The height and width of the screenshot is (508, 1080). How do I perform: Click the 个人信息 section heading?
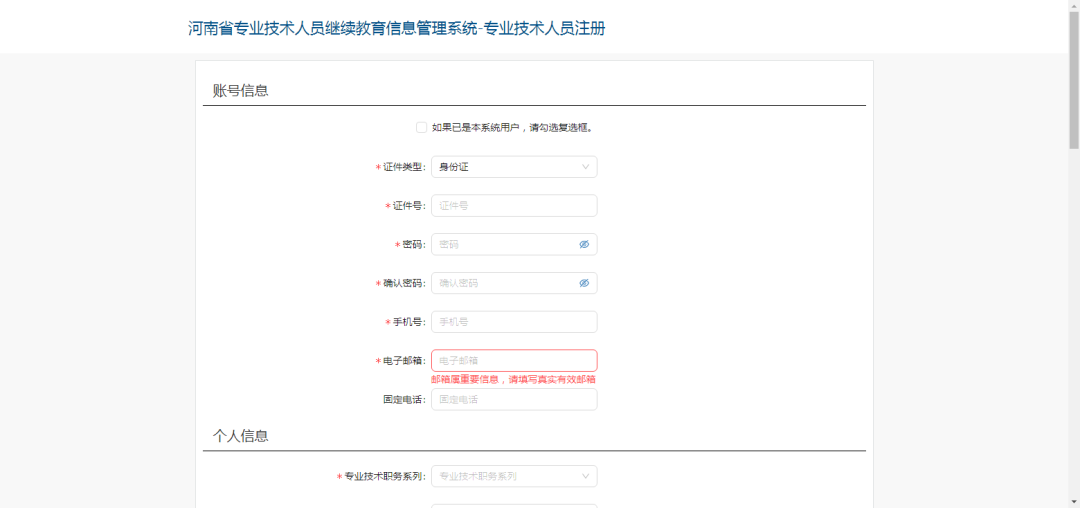pos(240,436)
